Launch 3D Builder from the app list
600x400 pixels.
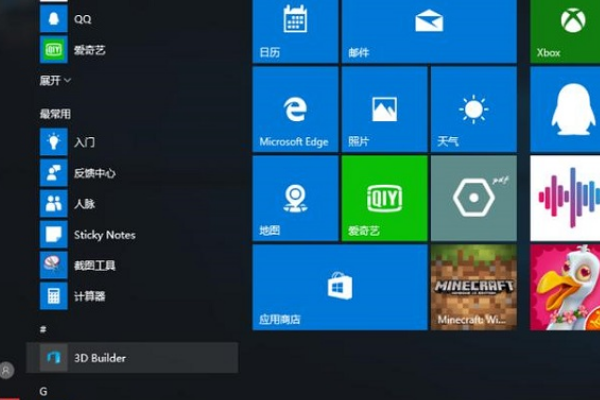point(132,358)
